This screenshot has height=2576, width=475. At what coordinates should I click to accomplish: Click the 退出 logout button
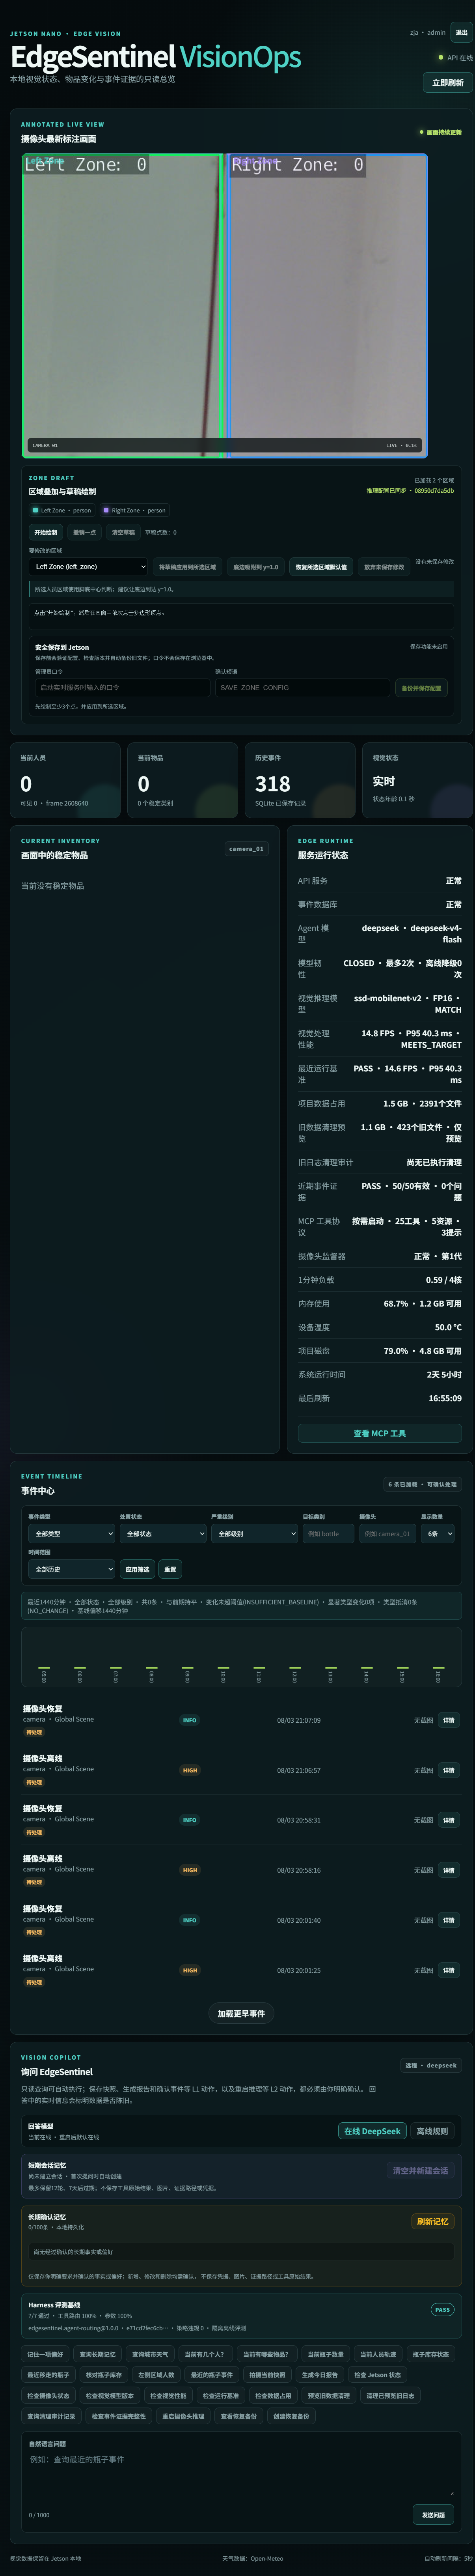coord(461,32)
